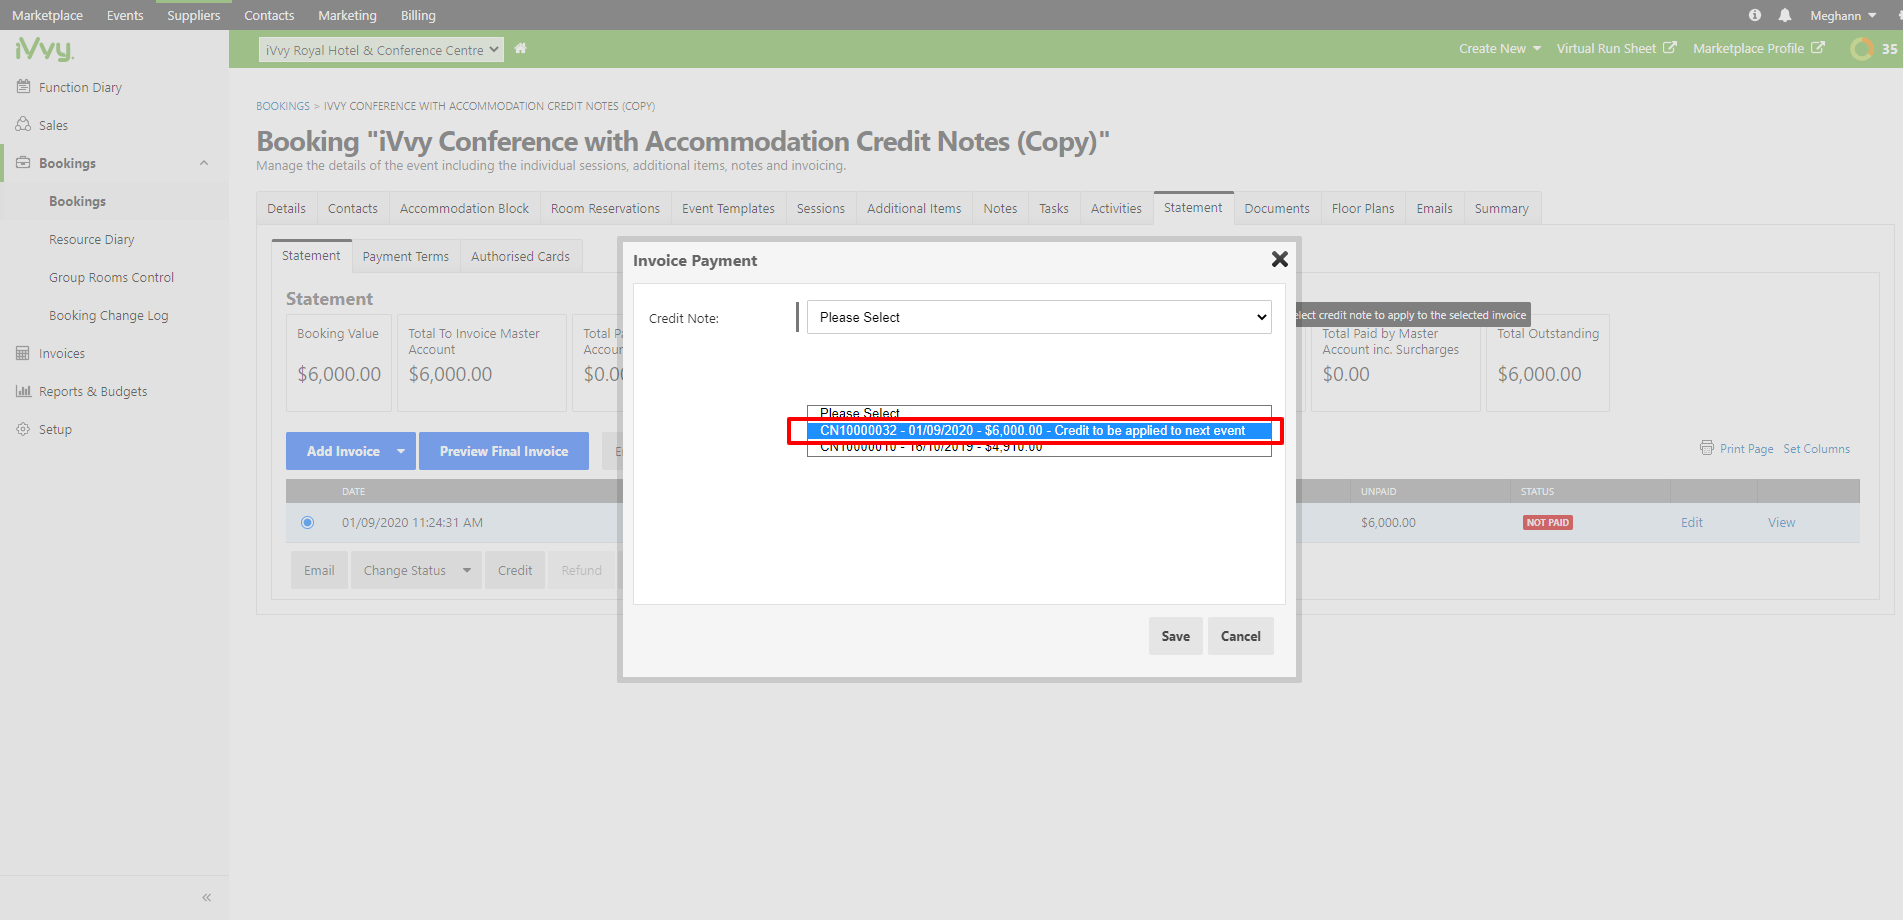Expand the Create New menu
Image resolution: width=1903 pixels, height=920 pixels.
point(1499,48)
